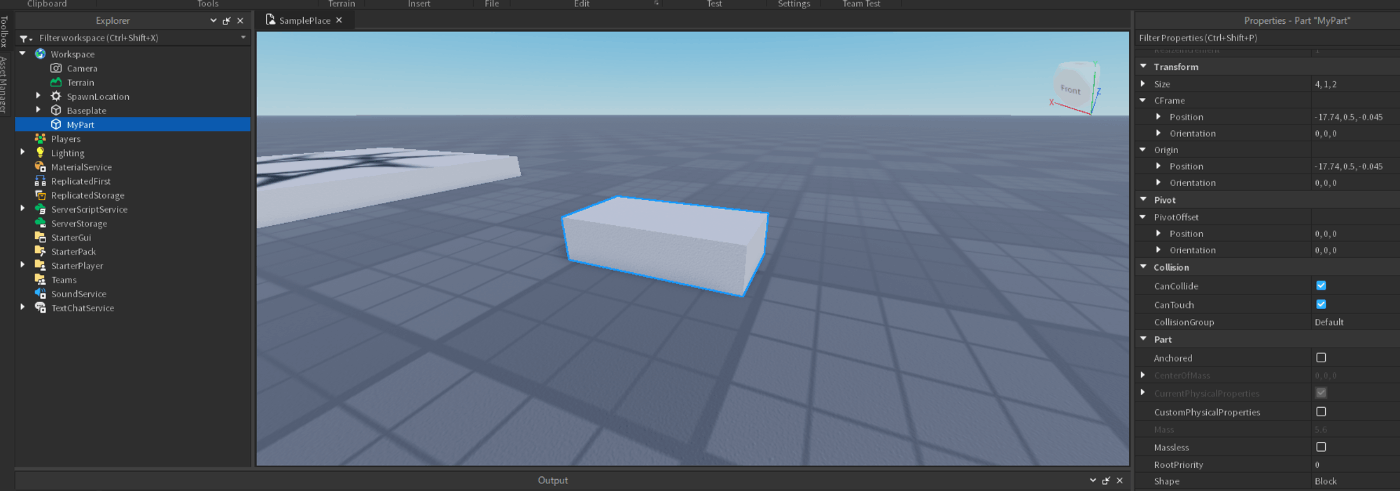This screenshot has width=1400, height=491.
Task: Edit the RootPriority value
Action: (1355, 465)
